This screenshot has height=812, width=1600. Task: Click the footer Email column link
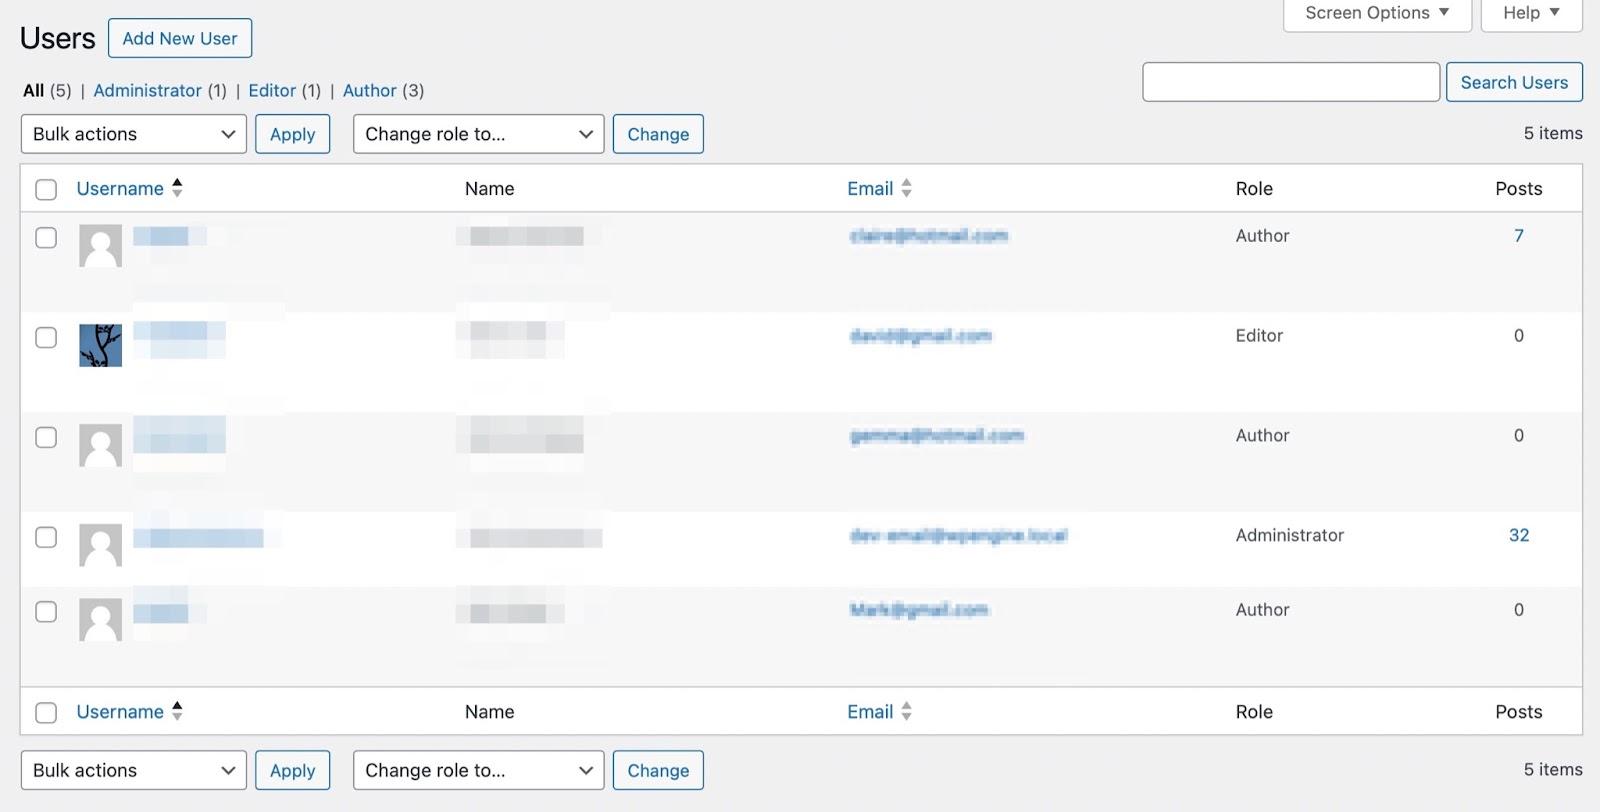click(x=870, y=711)
